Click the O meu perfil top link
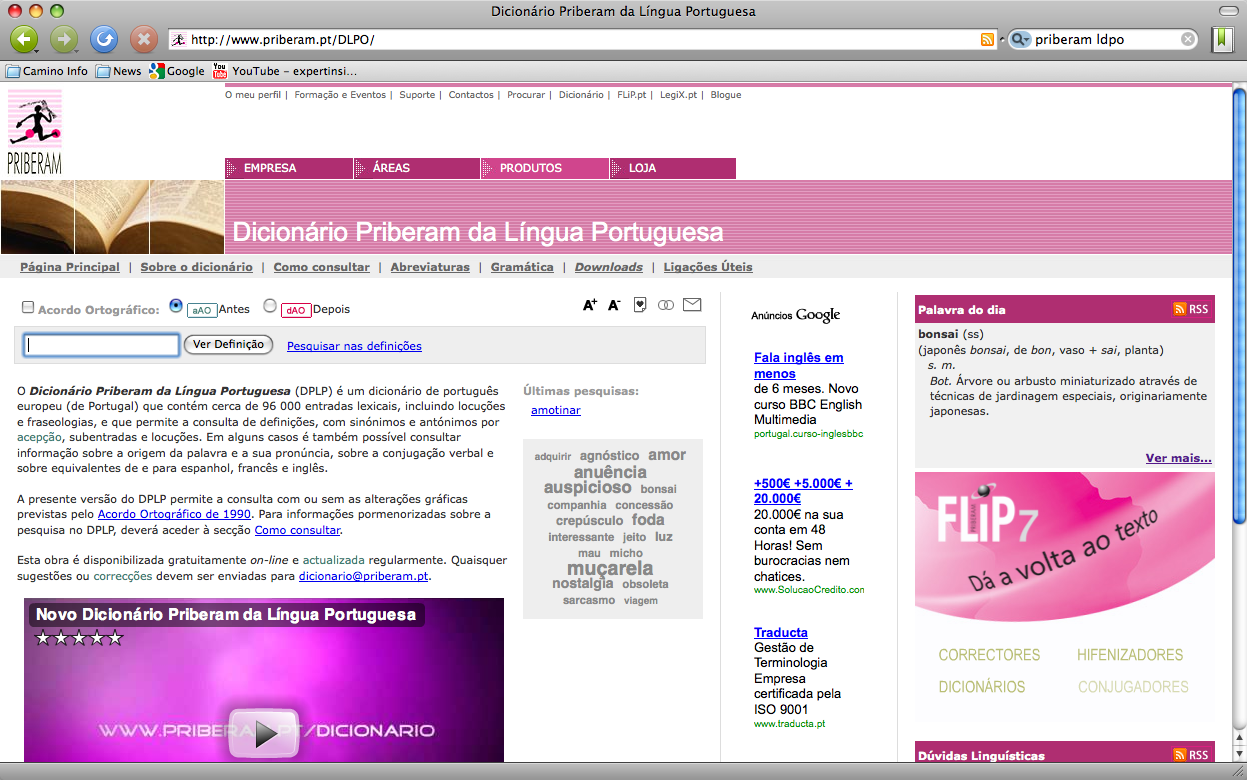Image resolution: width=1247 pixels, height=780 pixels. click(253, 95)
